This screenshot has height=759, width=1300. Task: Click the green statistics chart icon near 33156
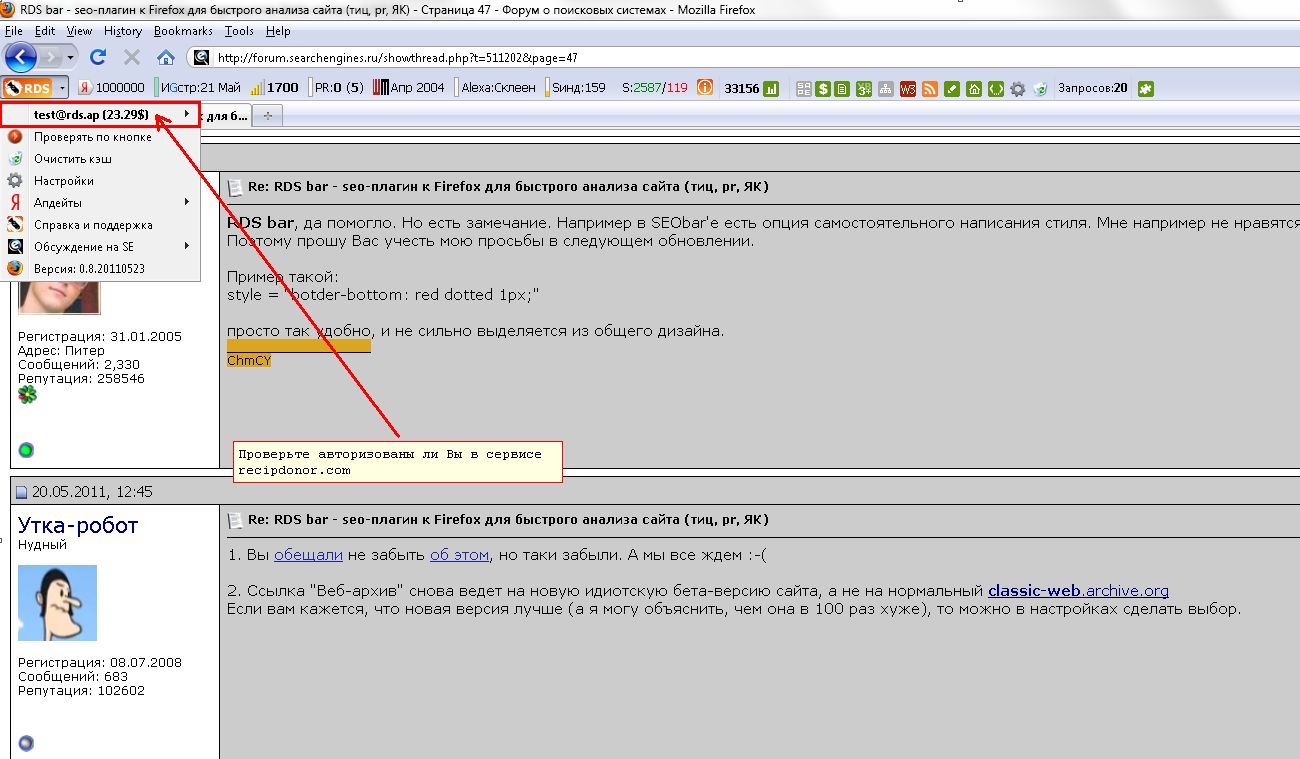click(771, 88)
